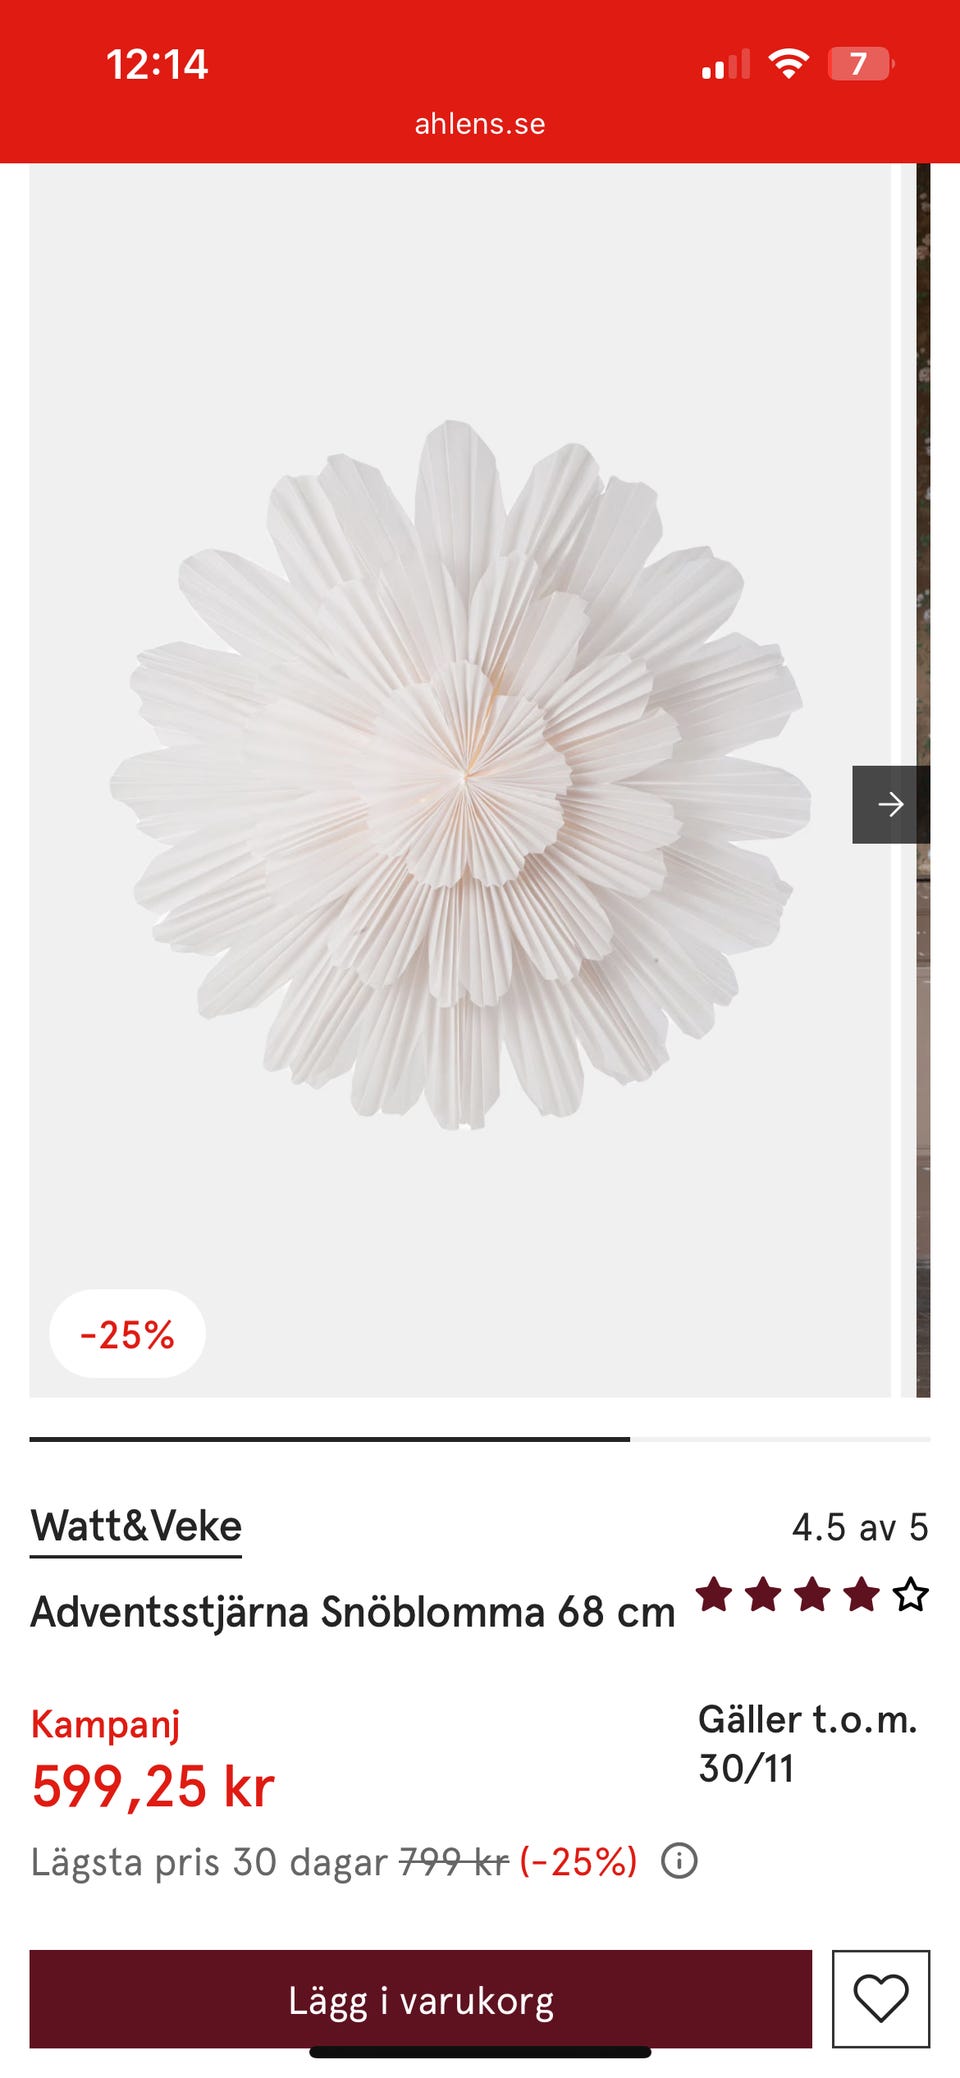Tap the next image arrow
The image size is (960, 2078).
(x=890, y=804)
